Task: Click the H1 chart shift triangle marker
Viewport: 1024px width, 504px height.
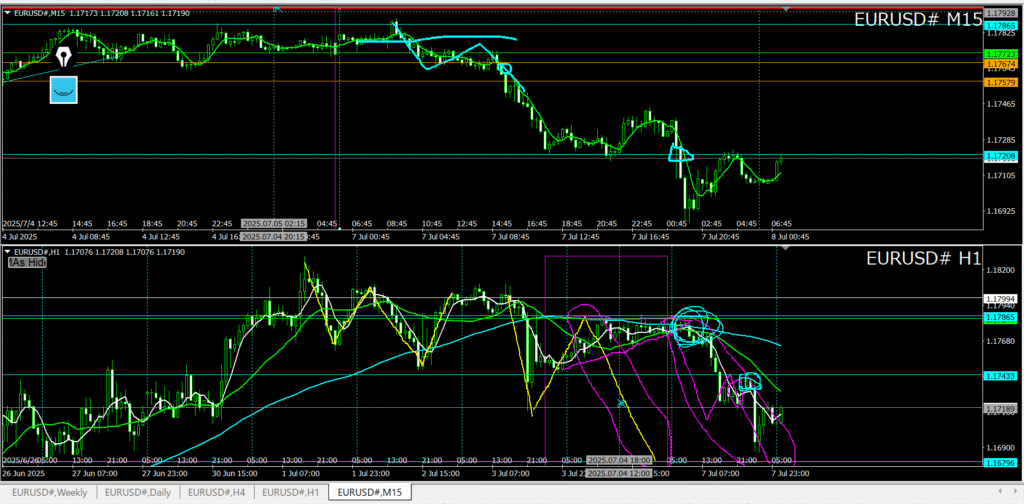Action: (785, 248)
